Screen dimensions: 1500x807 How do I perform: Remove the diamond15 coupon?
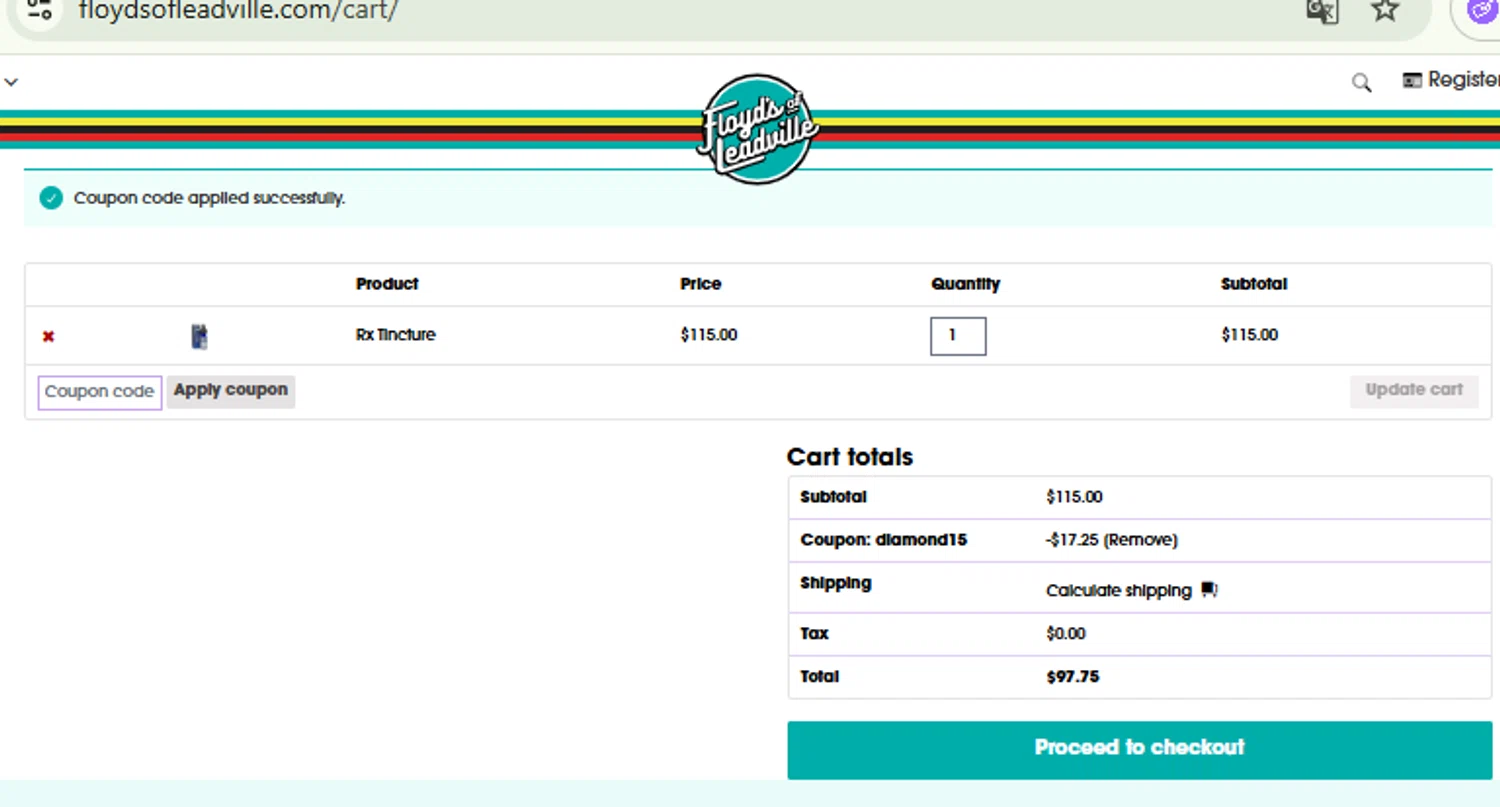[1141, 540]
